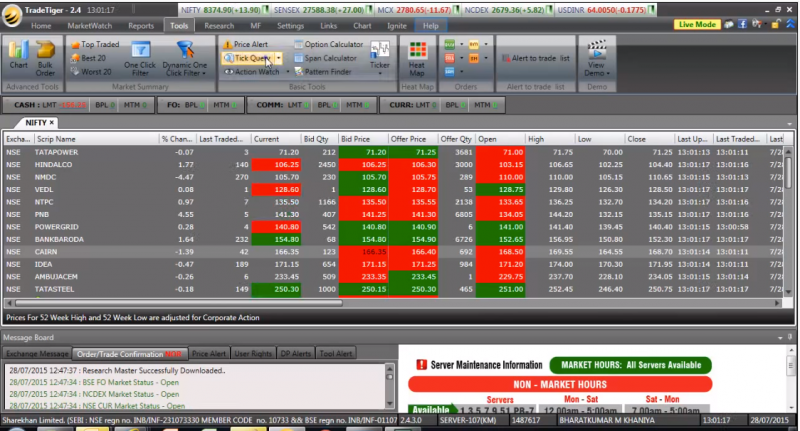
Task: Click the FO: BPL summary button
Action: tap(199, 105)
